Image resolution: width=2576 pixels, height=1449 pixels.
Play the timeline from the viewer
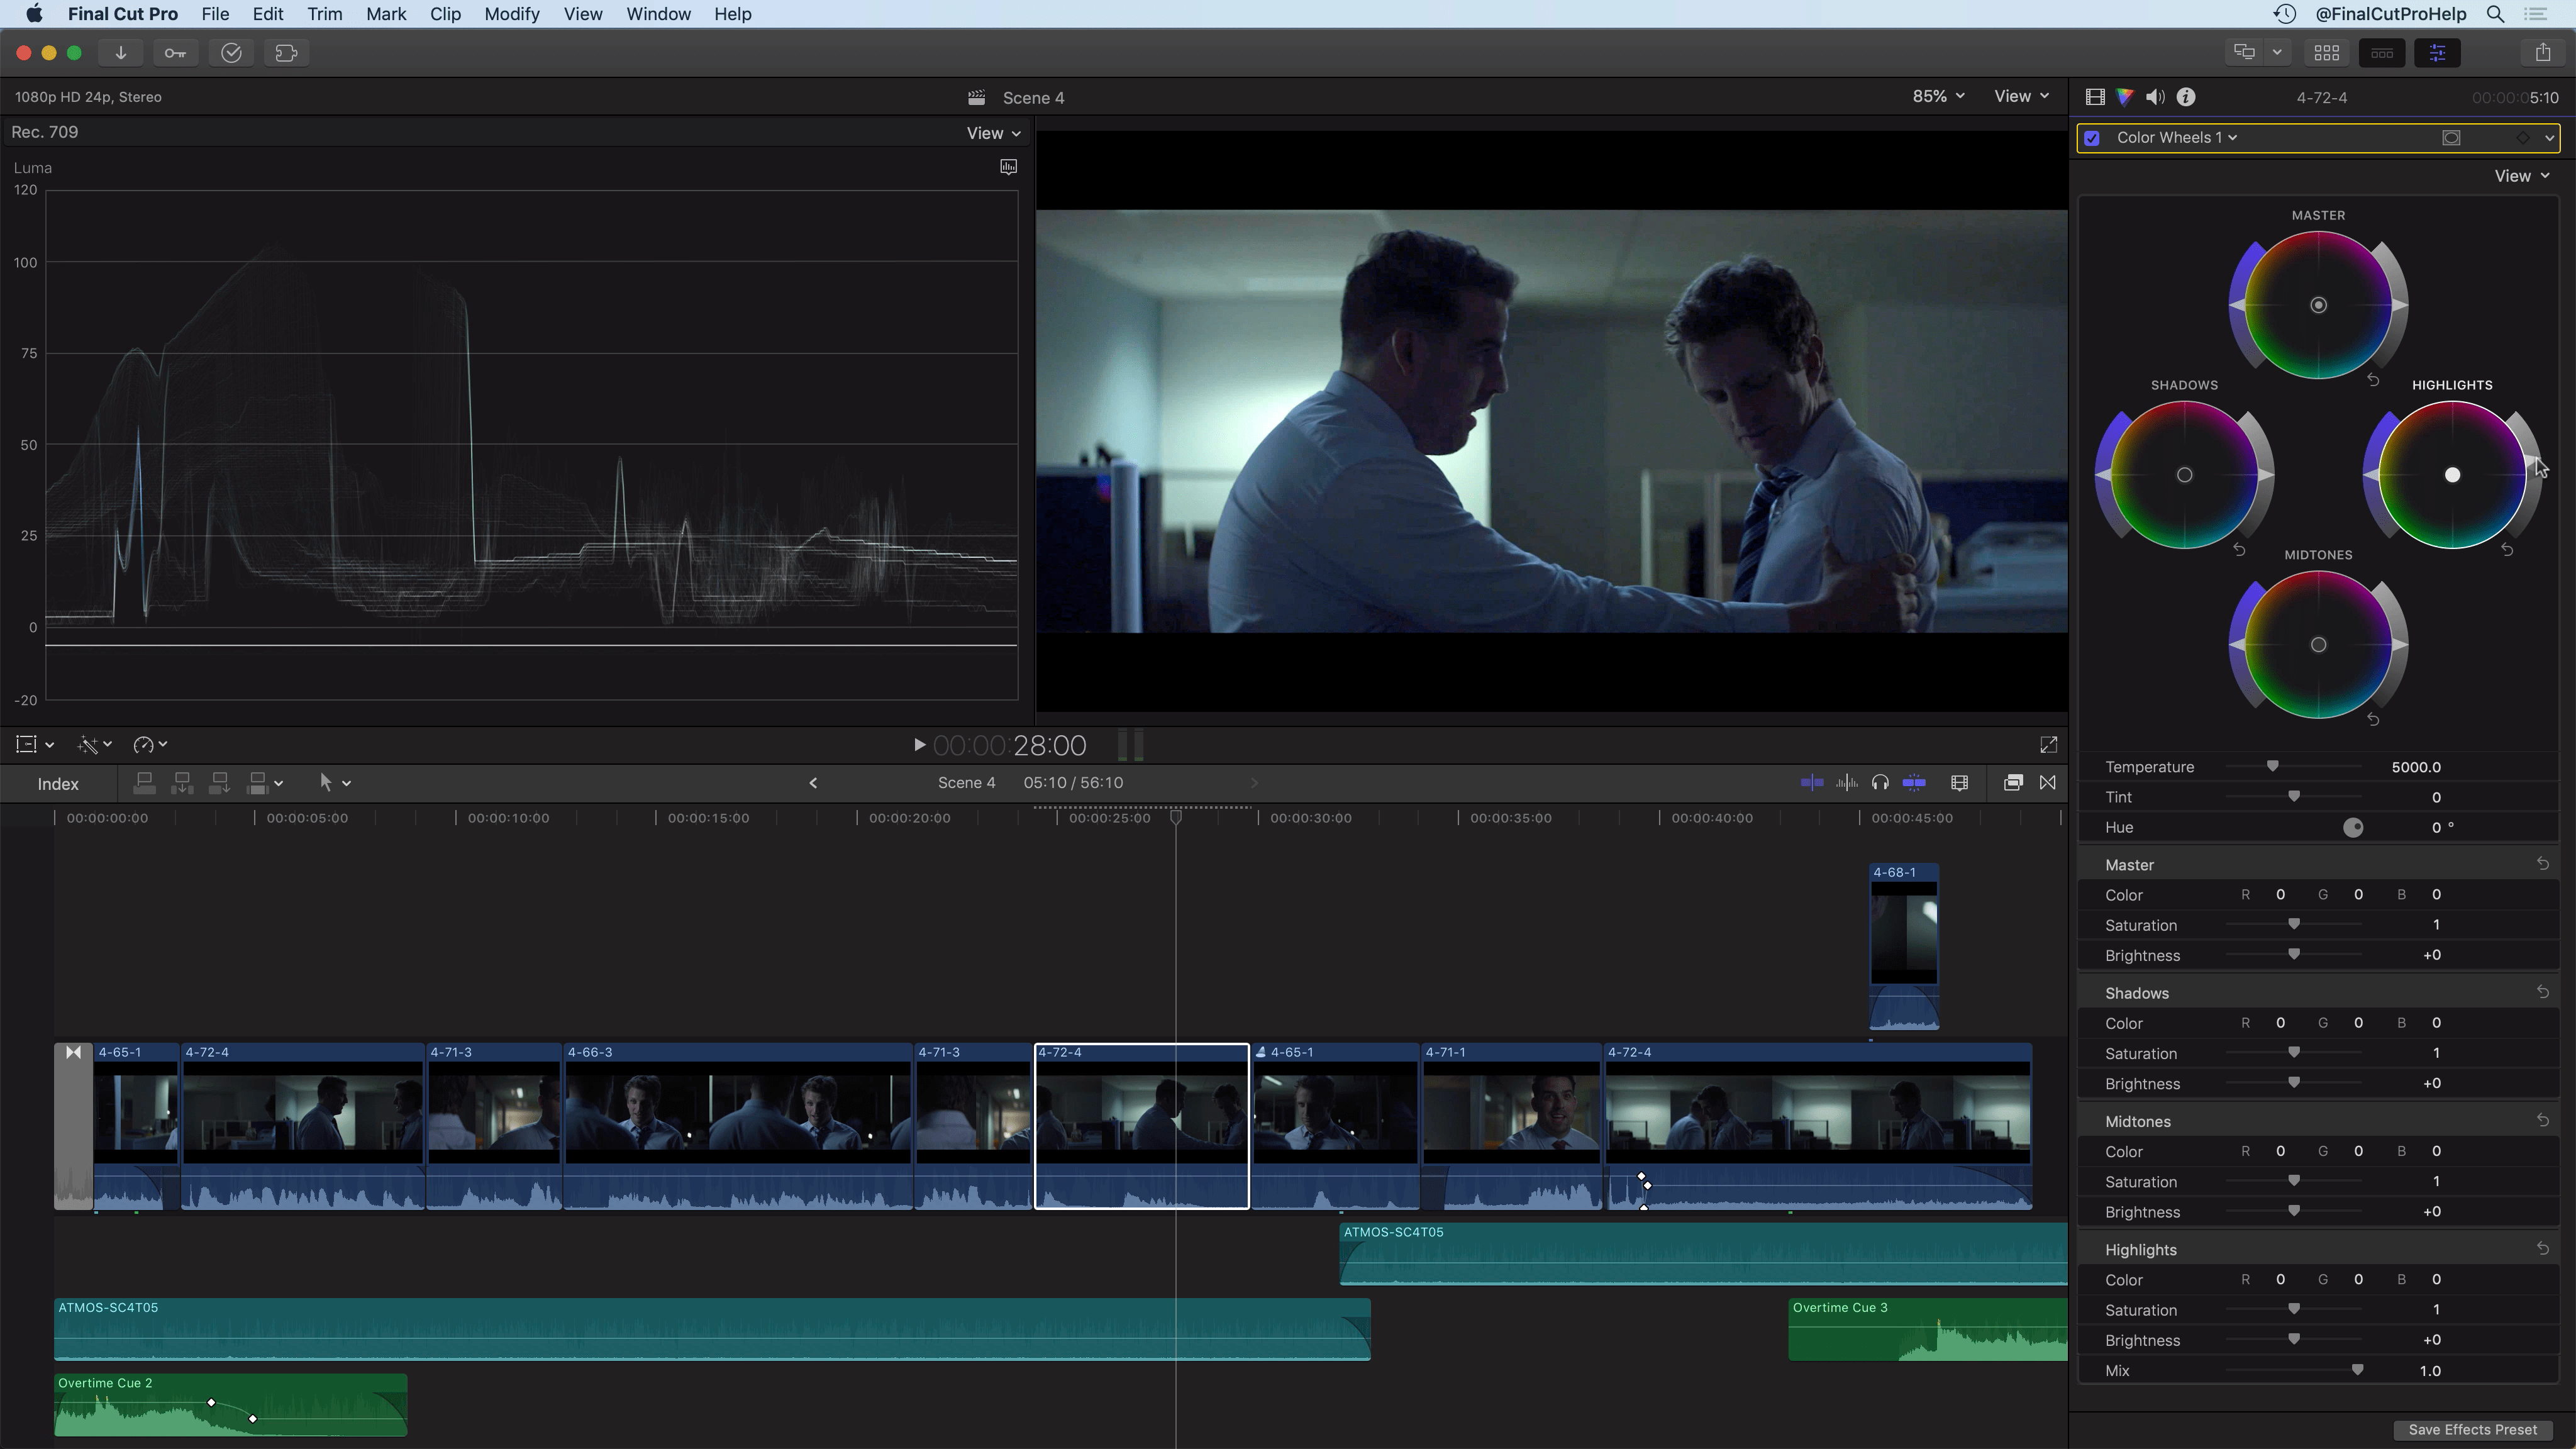tap(919, 744)
